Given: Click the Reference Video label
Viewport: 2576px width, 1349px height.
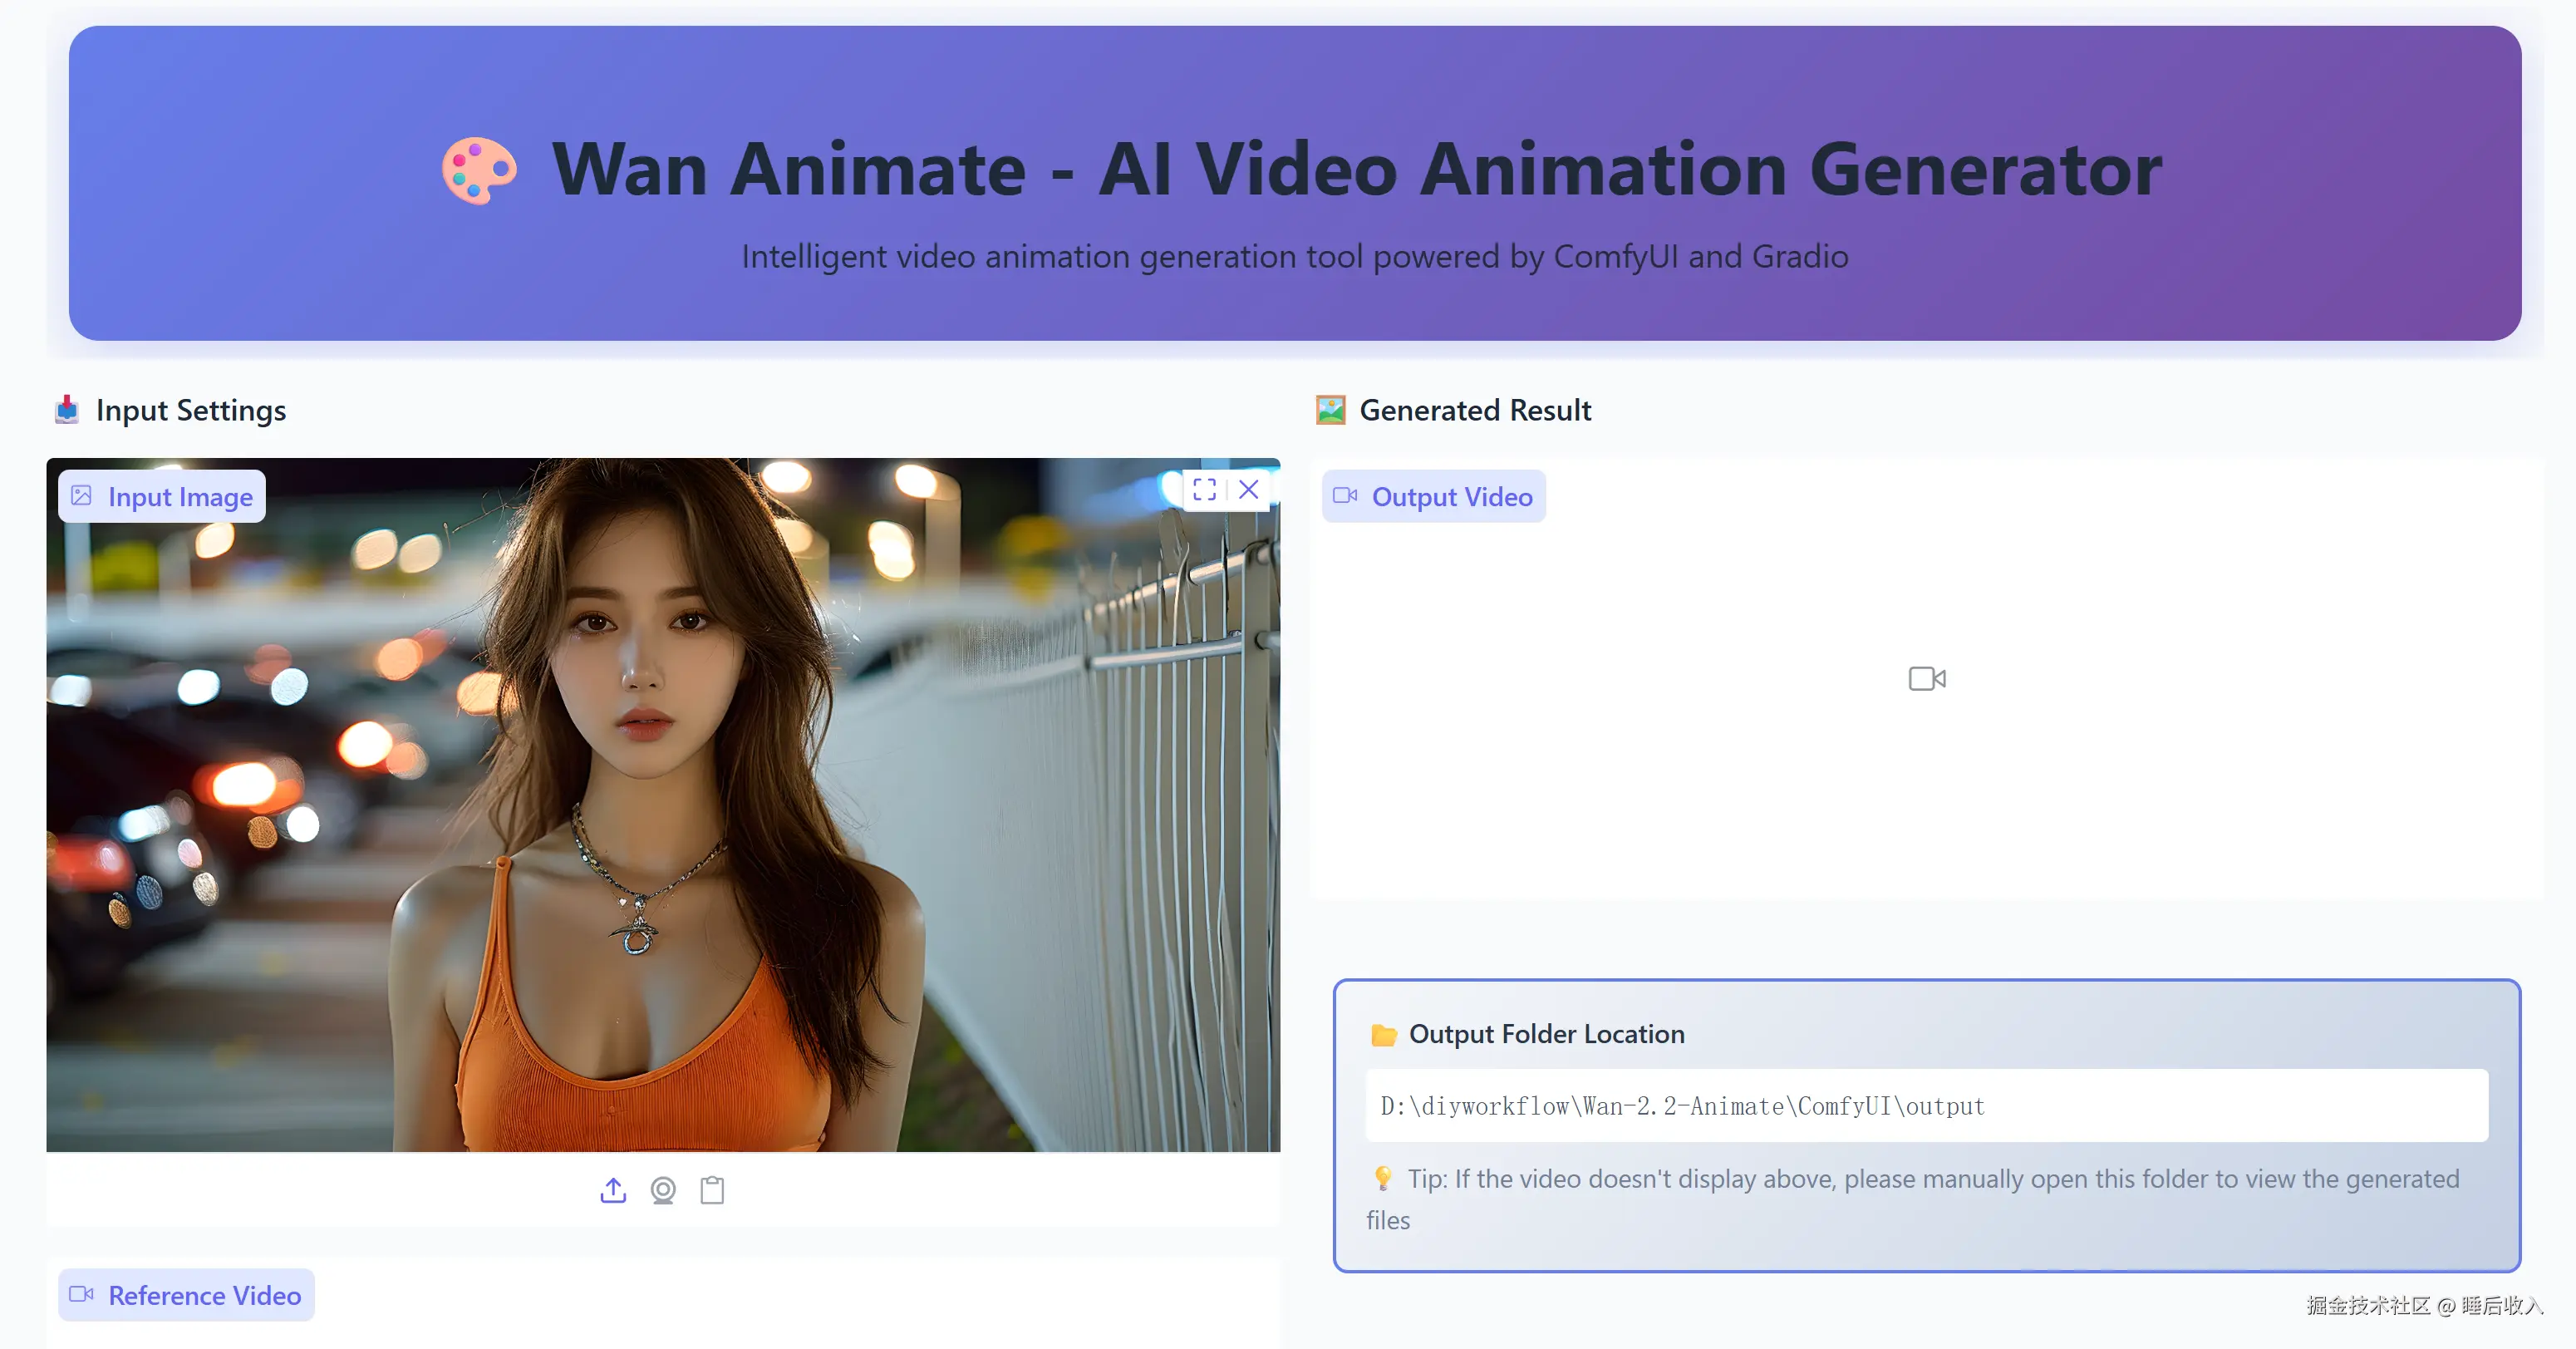Looking at the screenshot, I should pyautogui.click(x=186, y=1295).
